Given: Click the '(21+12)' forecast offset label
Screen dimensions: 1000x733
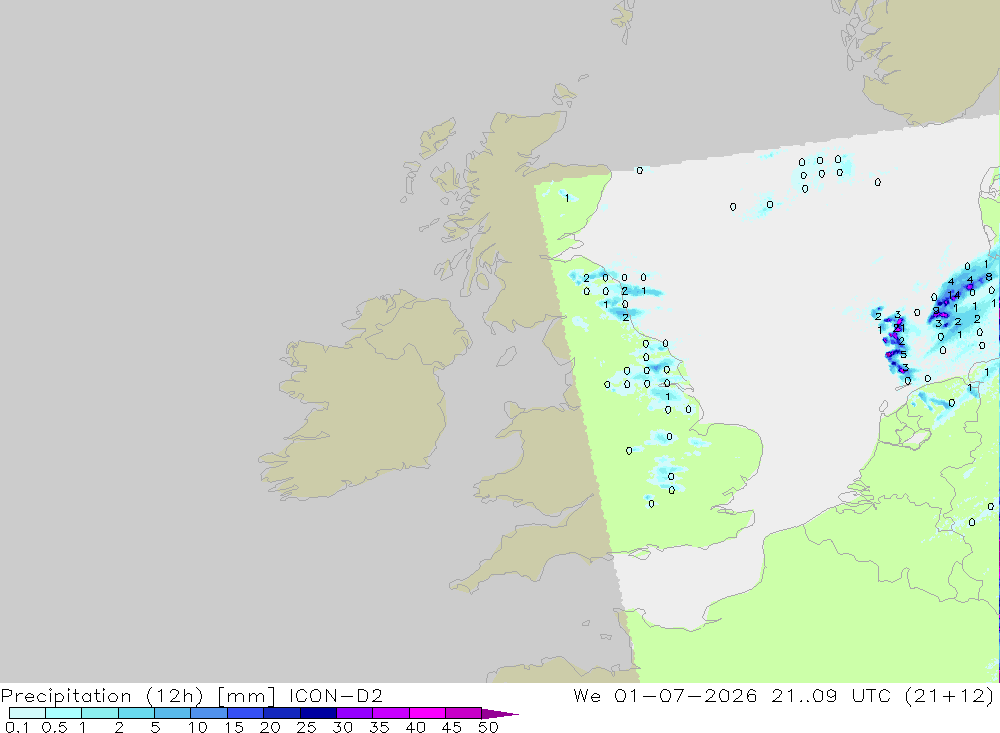Looking at the screenshot, I should pyautogui.click(x=949, y=695).
